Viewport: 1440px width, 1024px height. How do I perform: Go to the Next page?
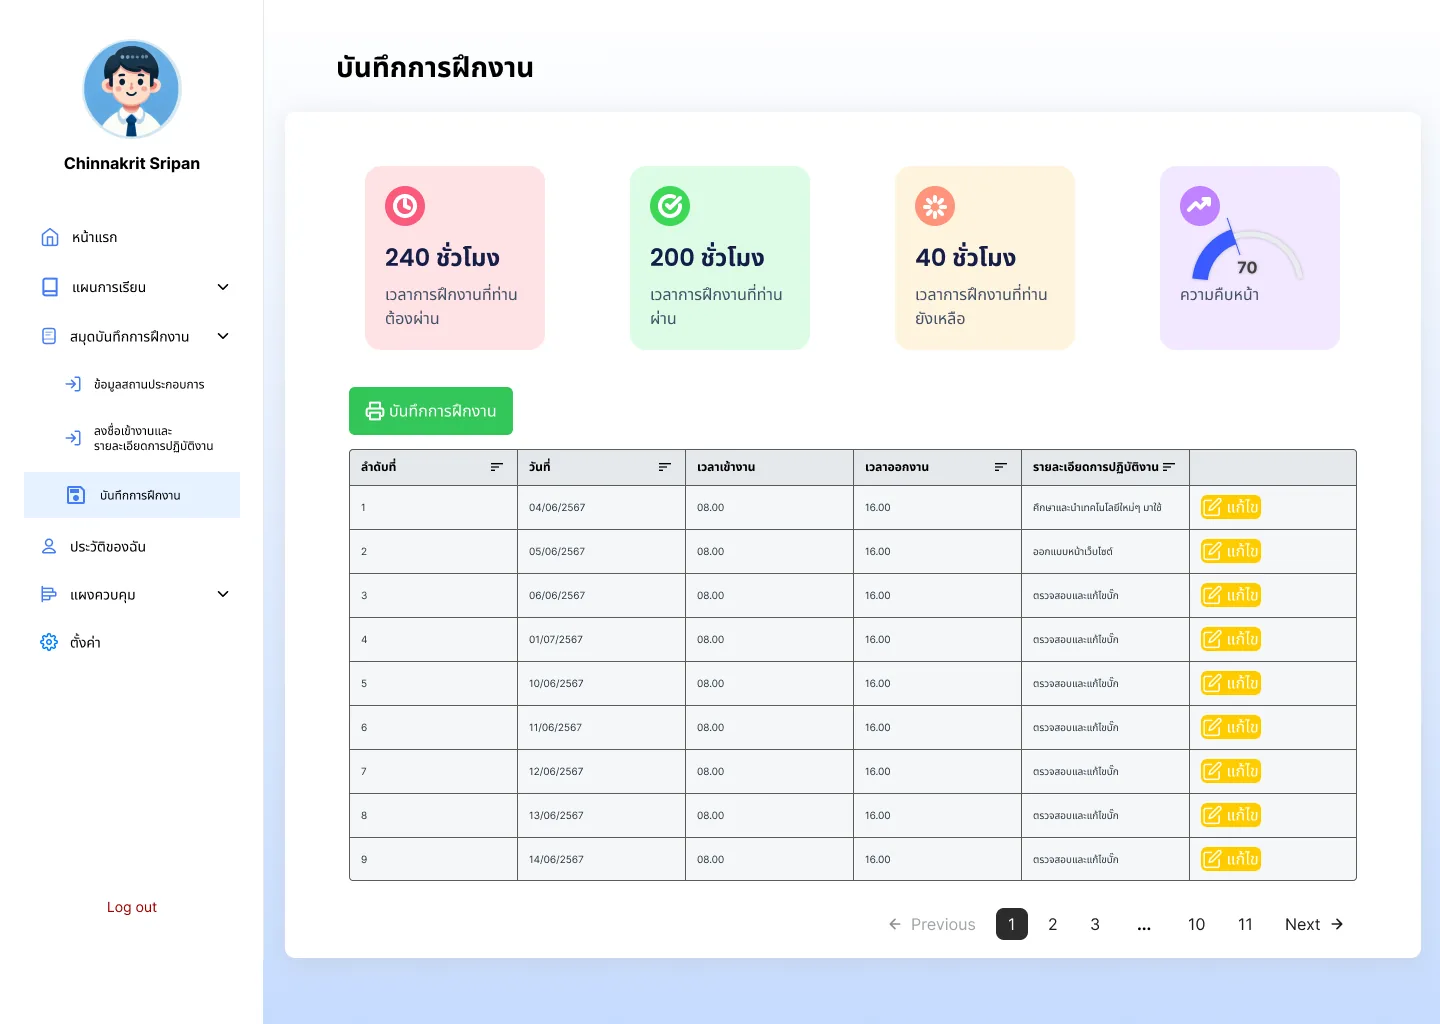click(x=1314, y=924)
